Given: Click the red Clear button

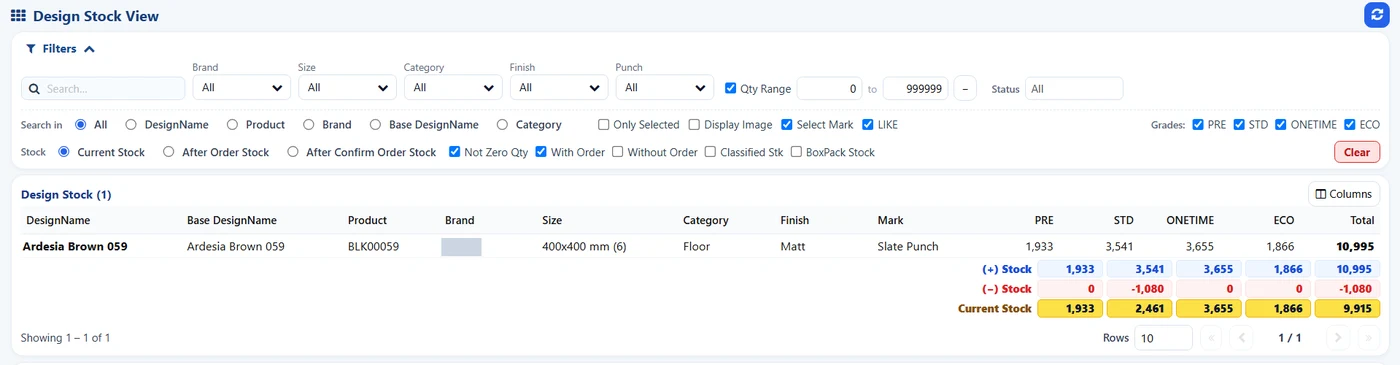Looking at the screenshot, I should 1357,152.
